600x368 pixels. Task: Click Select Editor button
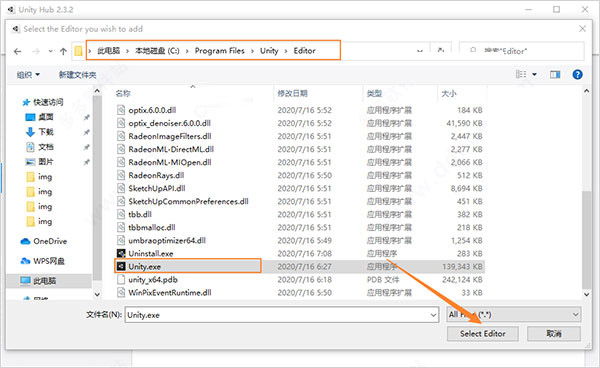tap(483, 334)
